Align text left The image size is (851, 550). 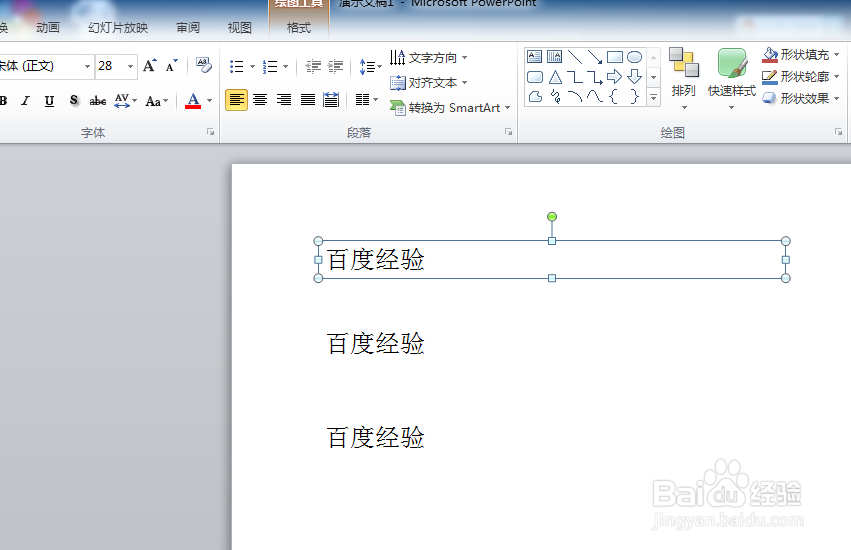tap(237, 100)
